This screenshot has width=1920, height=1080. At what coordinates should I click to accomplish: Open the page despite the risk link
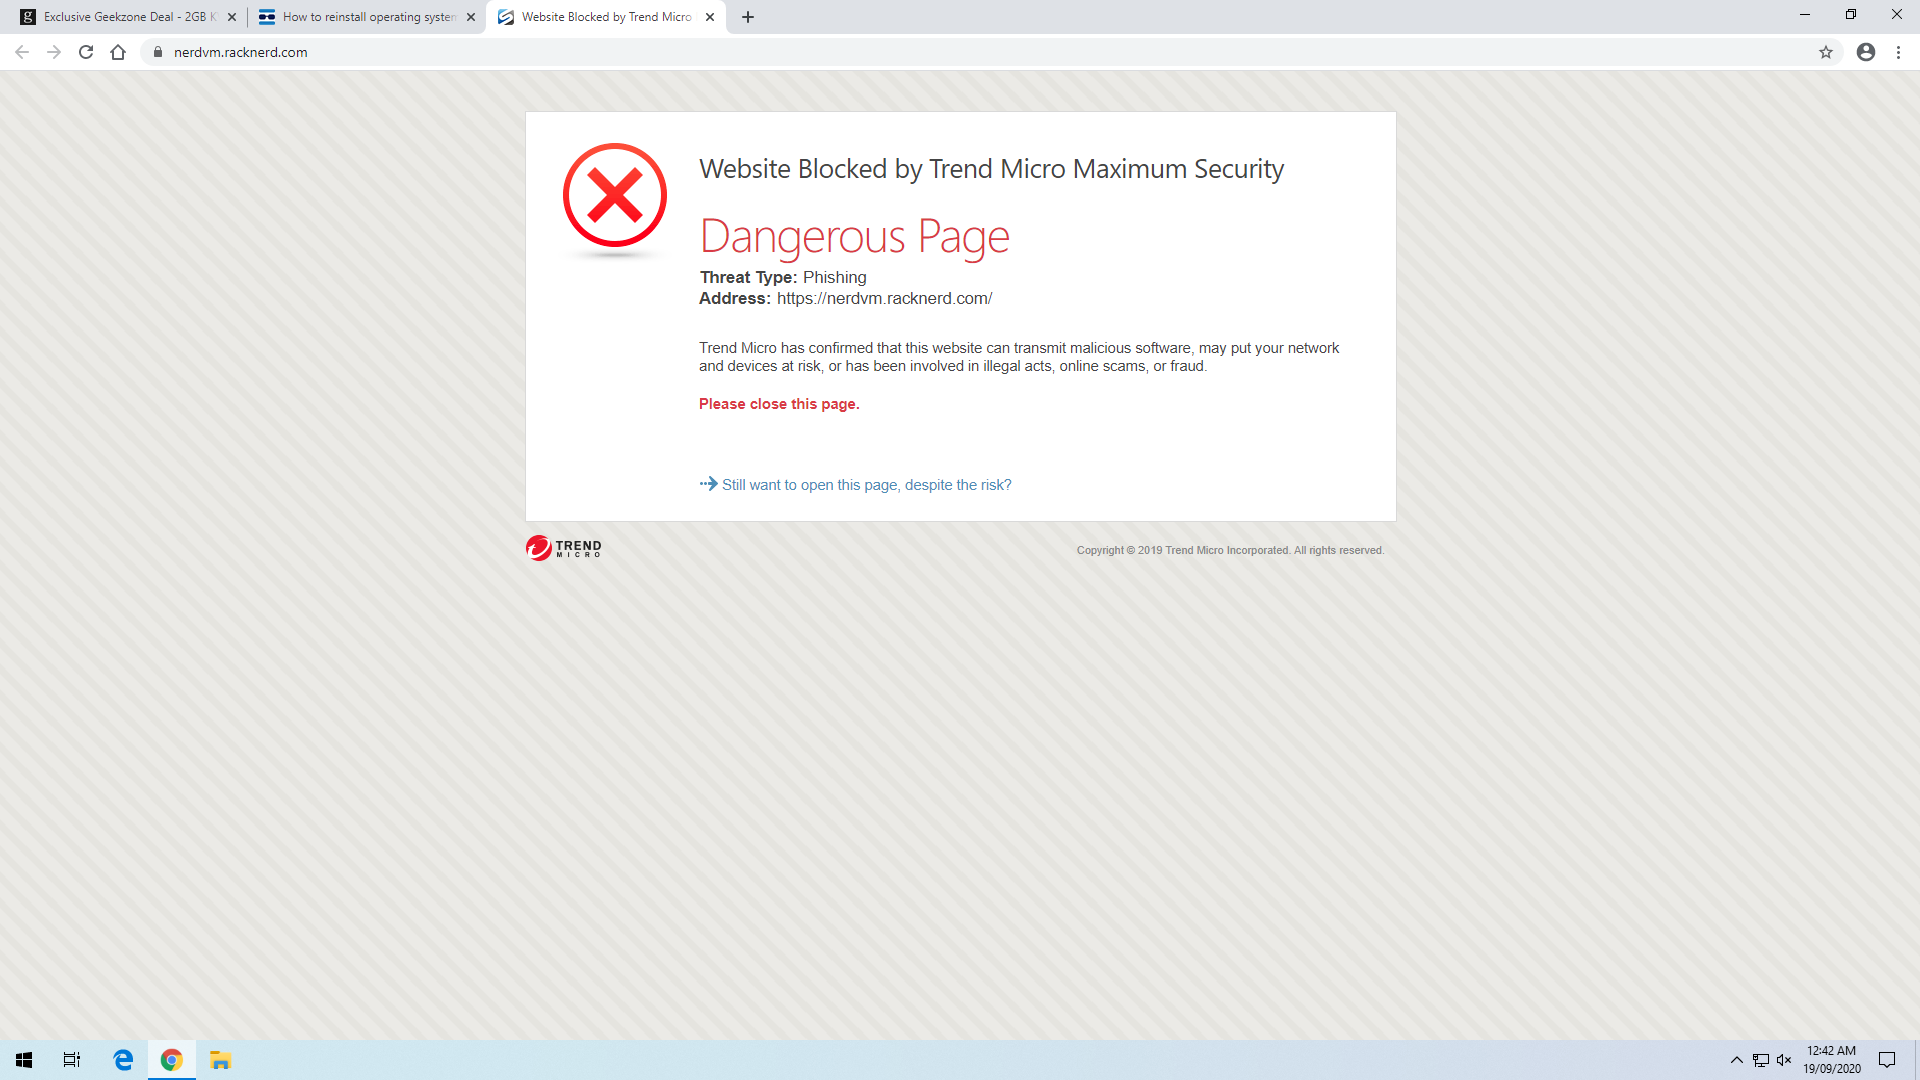coord(866,485)
